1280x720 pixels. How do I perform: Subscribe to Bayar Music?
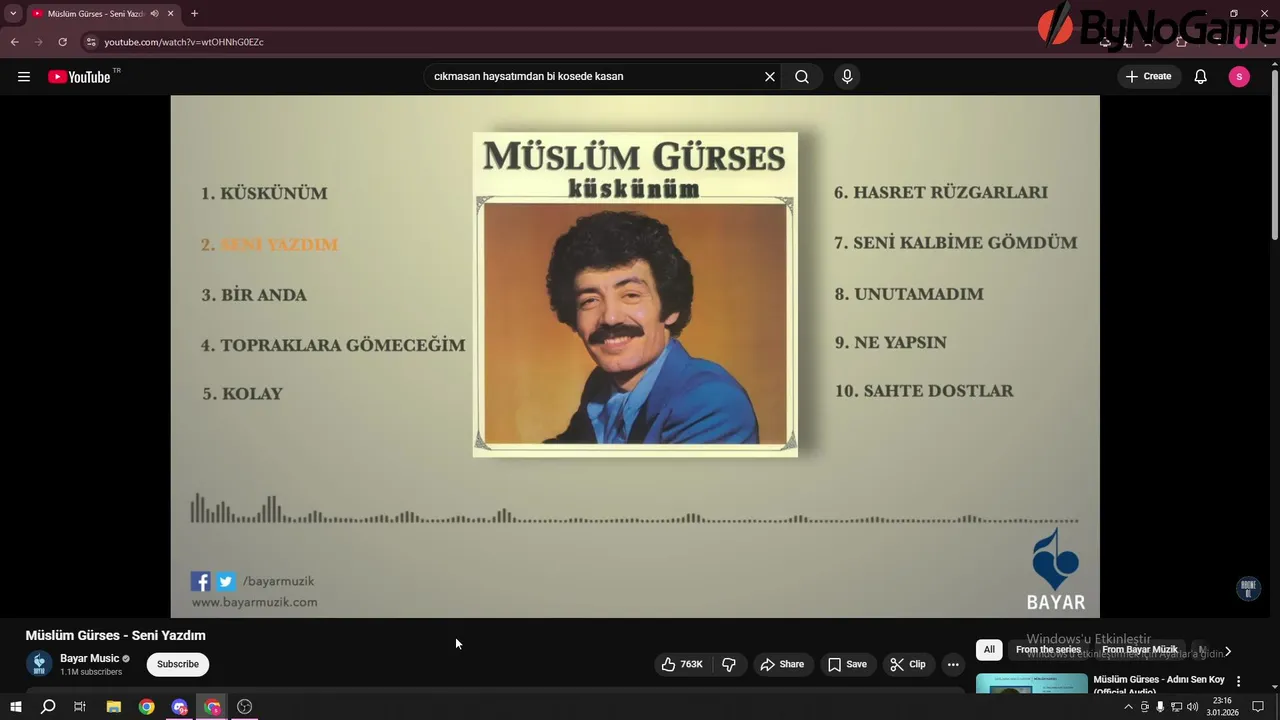178,664
